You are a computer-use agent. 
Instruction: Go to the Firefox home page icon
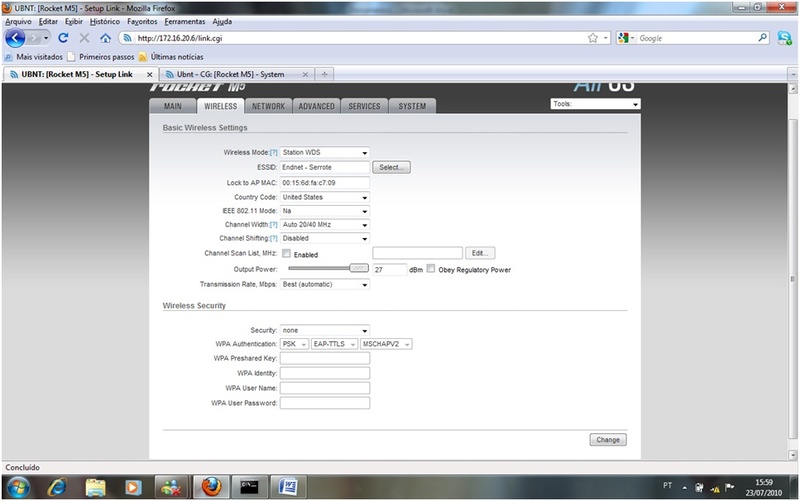tap(105, 38)
